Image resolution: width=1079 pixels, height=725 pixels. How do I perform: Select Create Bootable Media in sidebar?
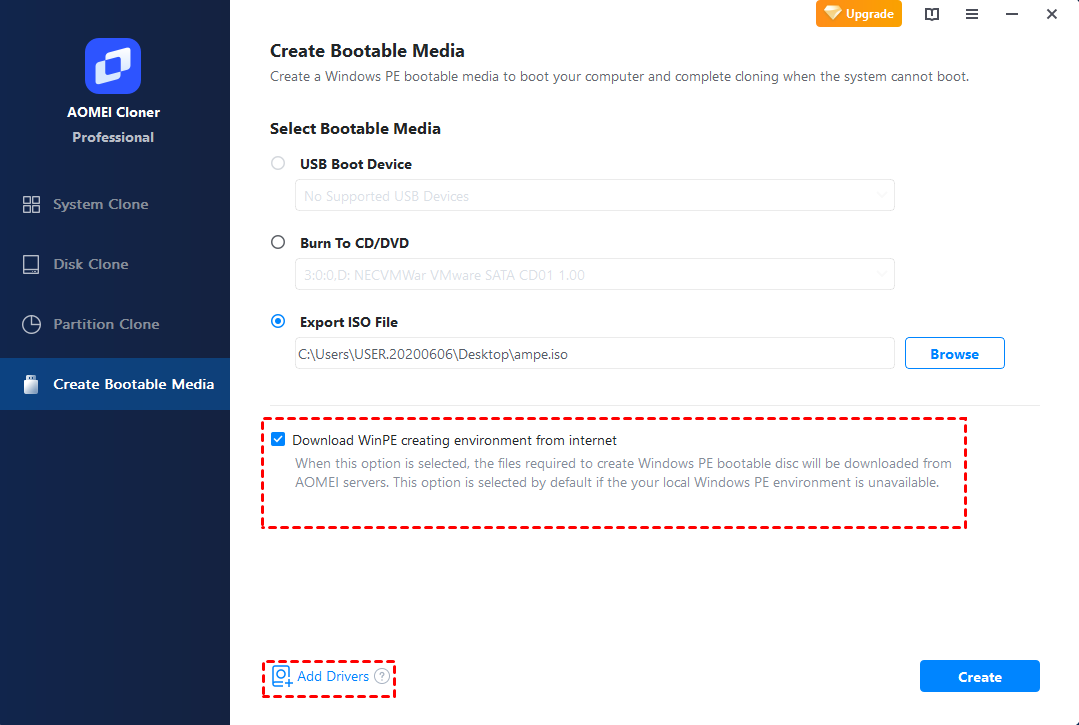(x=115, y=384)
